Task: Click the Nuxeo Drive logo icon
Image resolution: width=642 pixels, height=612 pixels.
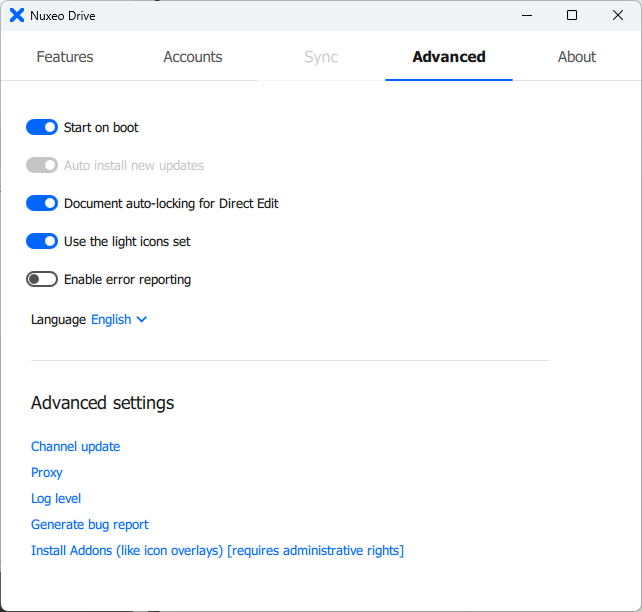Action: pyautogui.click(x=17, y=16)
